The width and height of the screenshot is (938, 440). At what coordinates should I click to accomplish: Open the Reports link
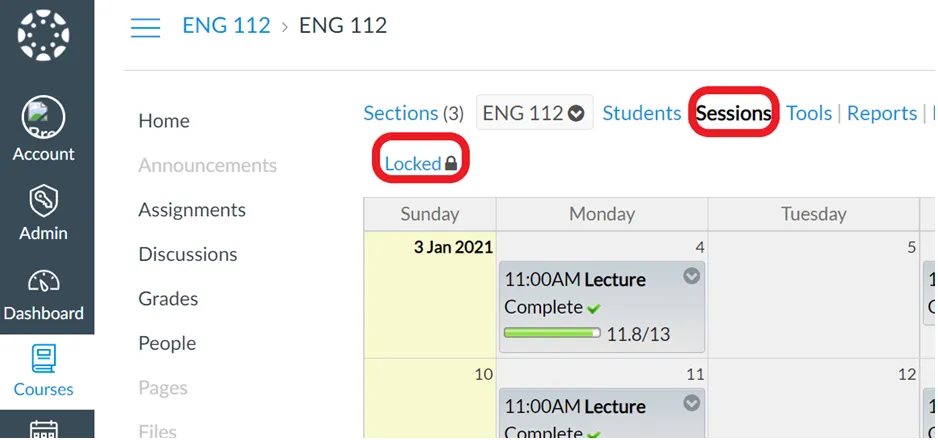click(882, 113)
